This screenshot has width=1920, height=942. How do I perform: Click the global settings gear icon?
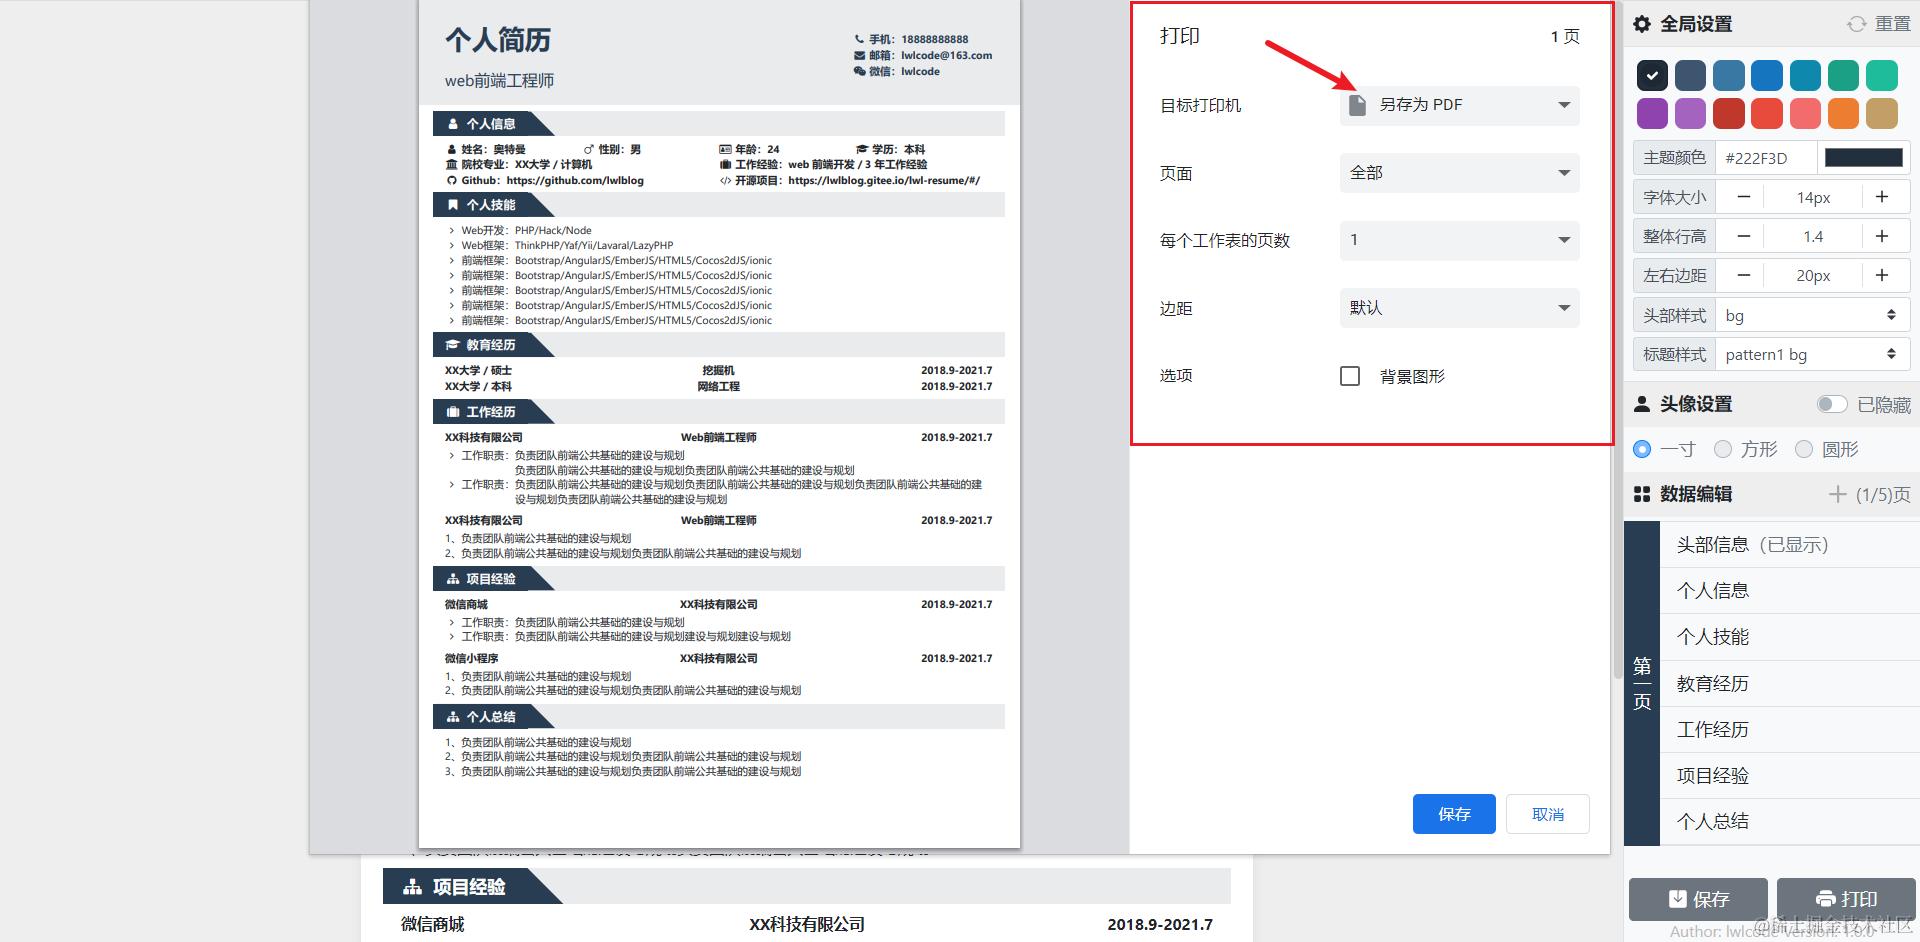click(x=1642, y=24)
